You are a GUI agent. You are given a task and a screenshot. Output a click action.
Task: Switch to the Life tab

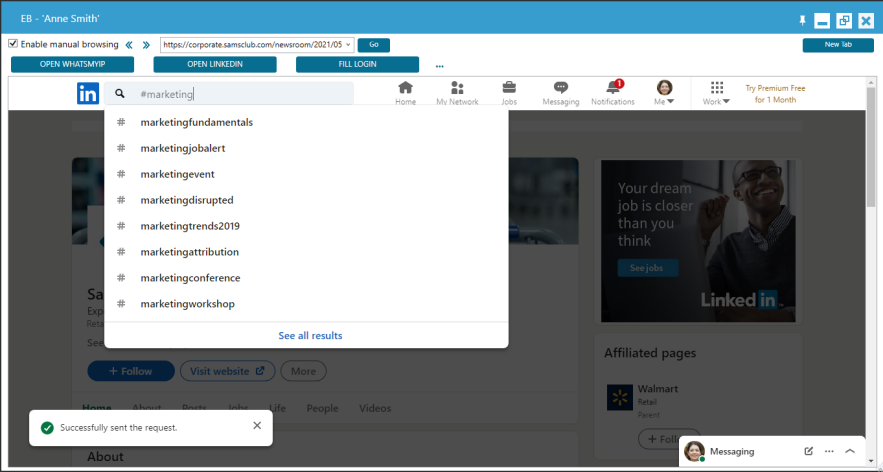[x=278, y=408]
